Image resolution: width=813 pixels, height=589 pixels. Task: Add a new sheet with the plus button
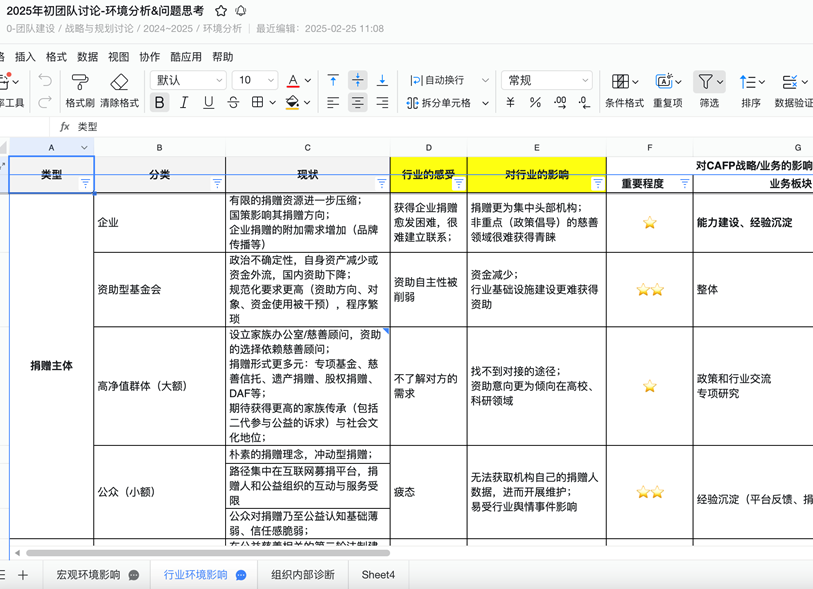coord(22,575)
